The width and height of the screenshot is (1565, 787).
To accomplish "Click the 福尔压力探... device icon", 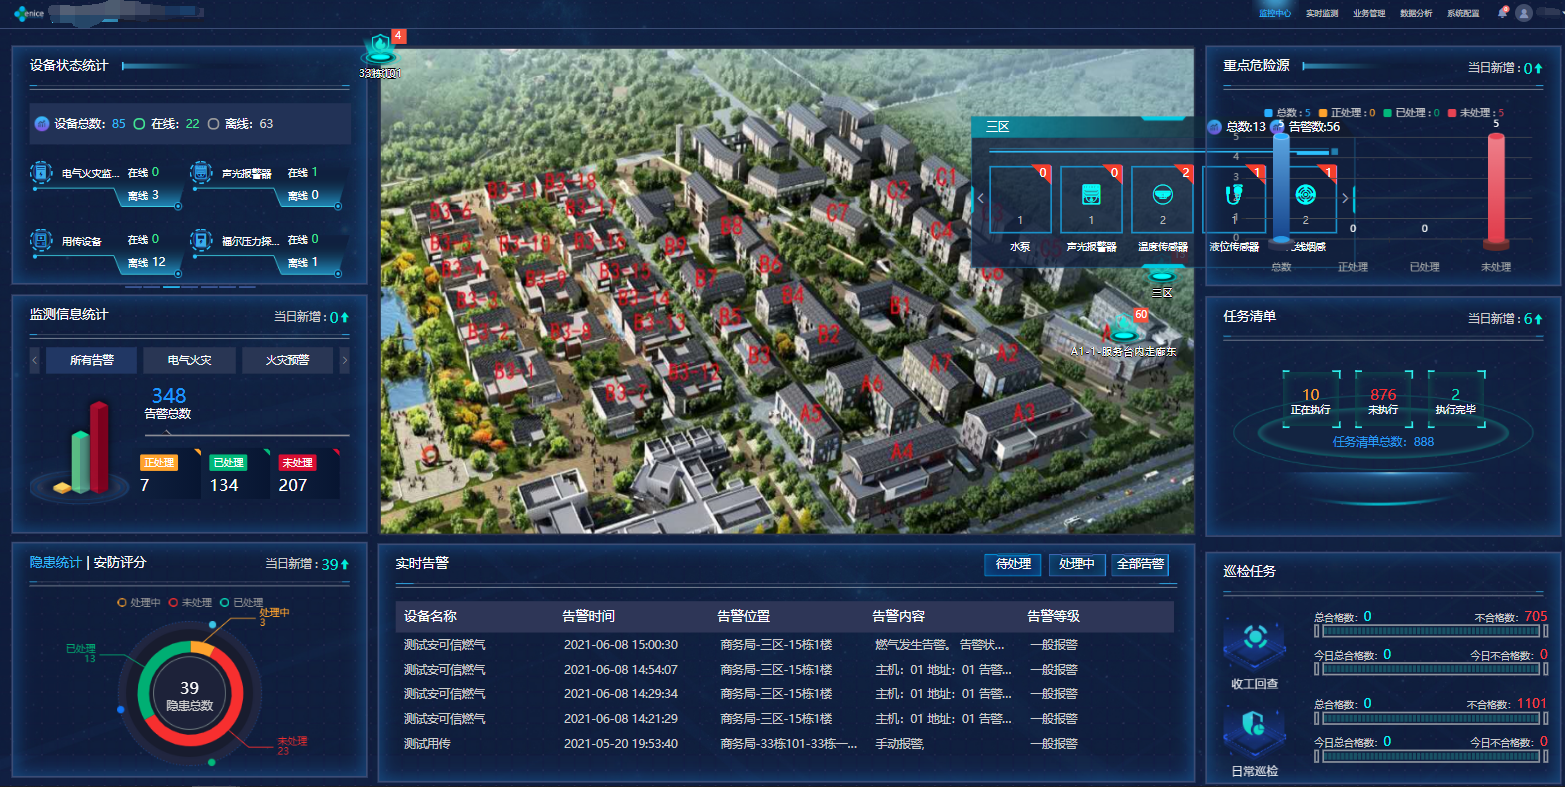I will 201,240.
